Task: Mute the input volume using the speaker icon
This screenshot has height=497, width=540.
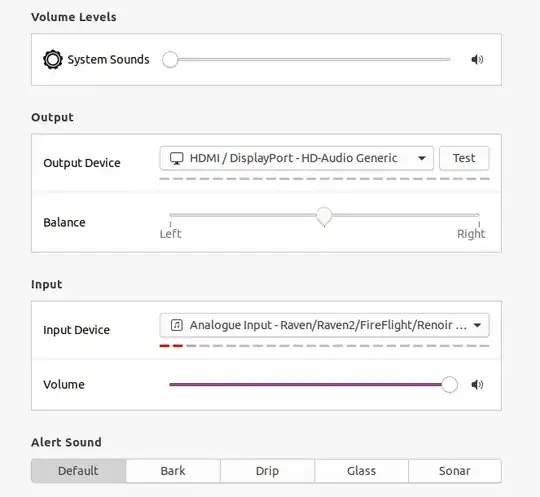Action: click(x=477, y=384)
